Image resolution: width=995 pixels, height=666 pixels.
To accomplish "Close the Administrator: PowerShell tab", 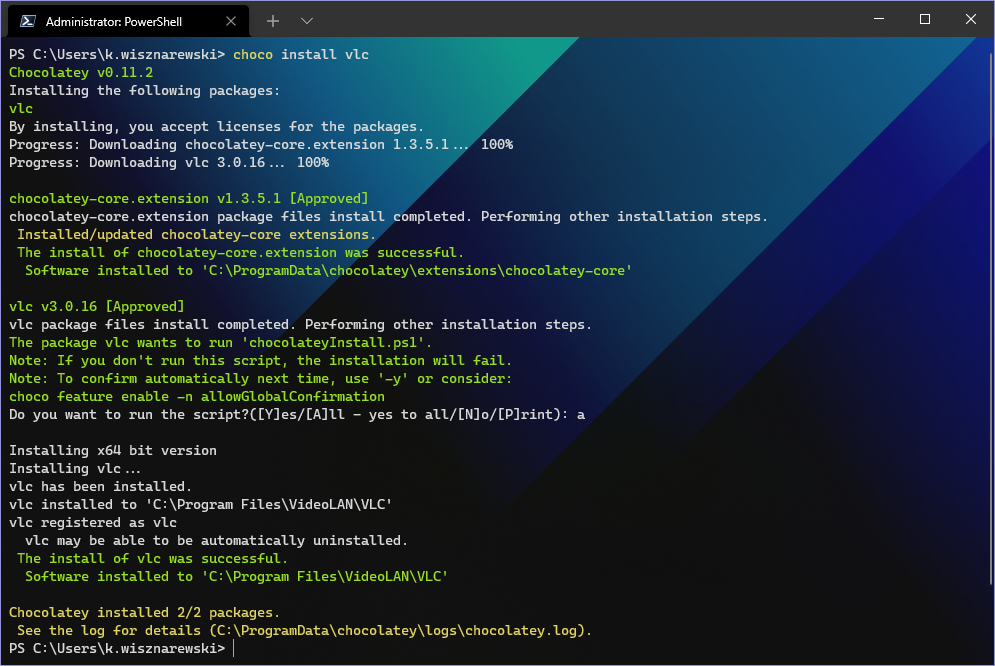I will tap(231, 22).
